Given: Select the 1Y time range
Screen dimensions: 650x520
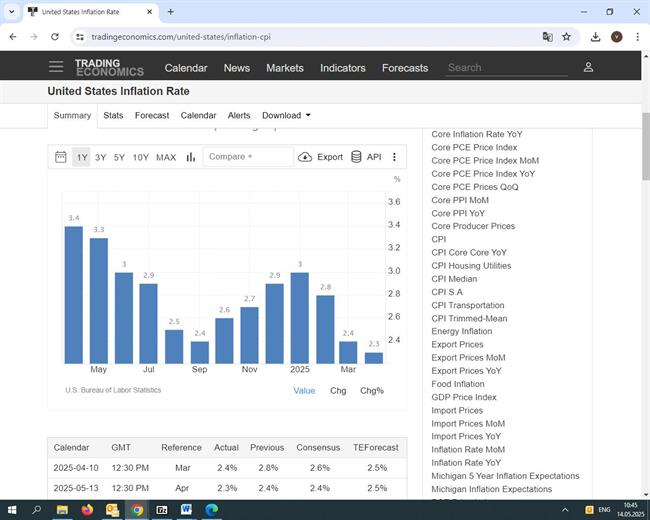Looking at the screenshot, I should click(x=82, y=157).
